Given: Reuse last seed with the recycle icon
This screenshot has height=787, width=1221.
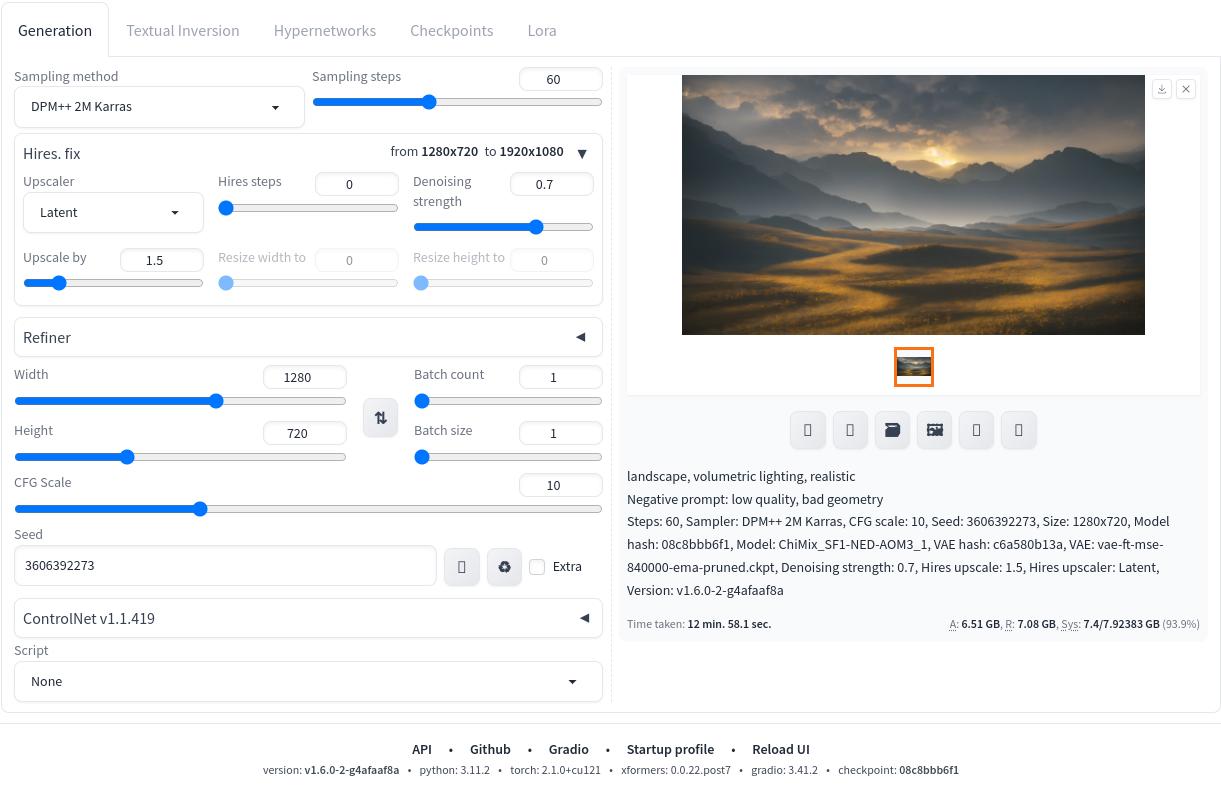Looking at the screenshot, I should click(504, 567).
